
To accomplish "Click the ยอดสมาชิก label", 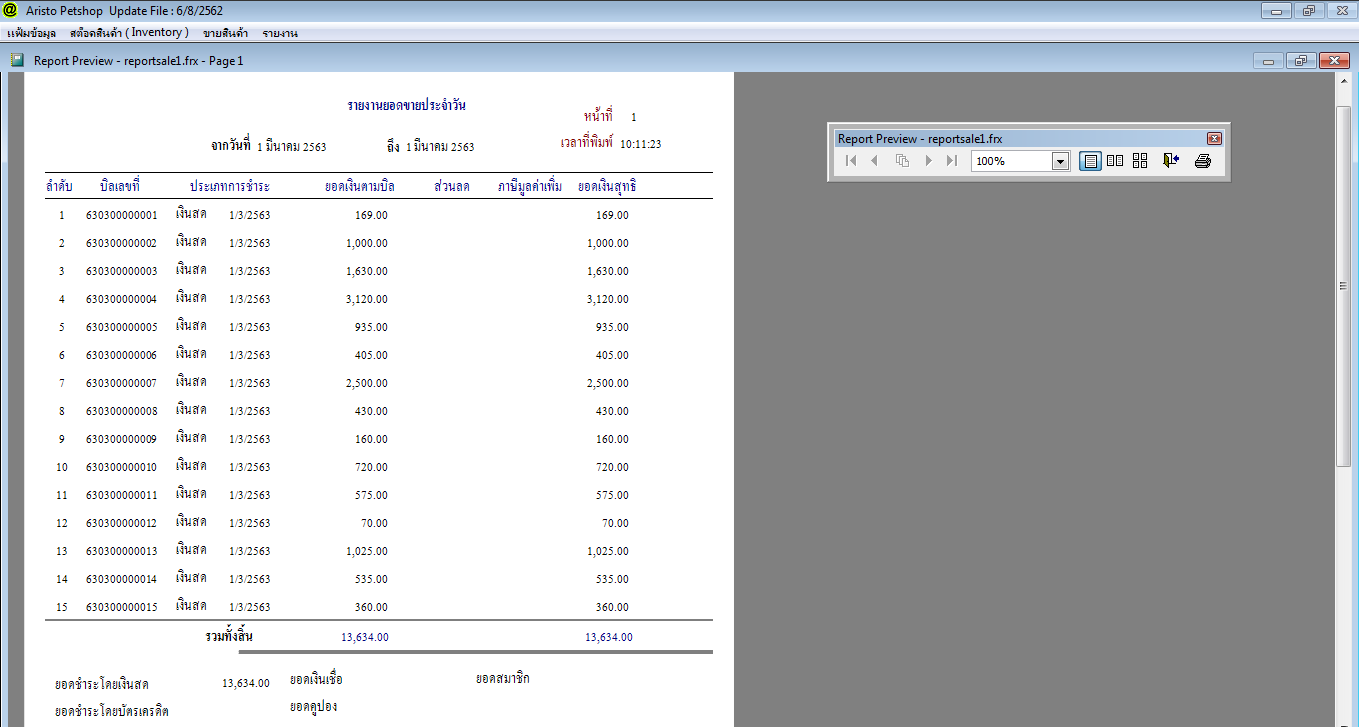I will click(503, 678).
